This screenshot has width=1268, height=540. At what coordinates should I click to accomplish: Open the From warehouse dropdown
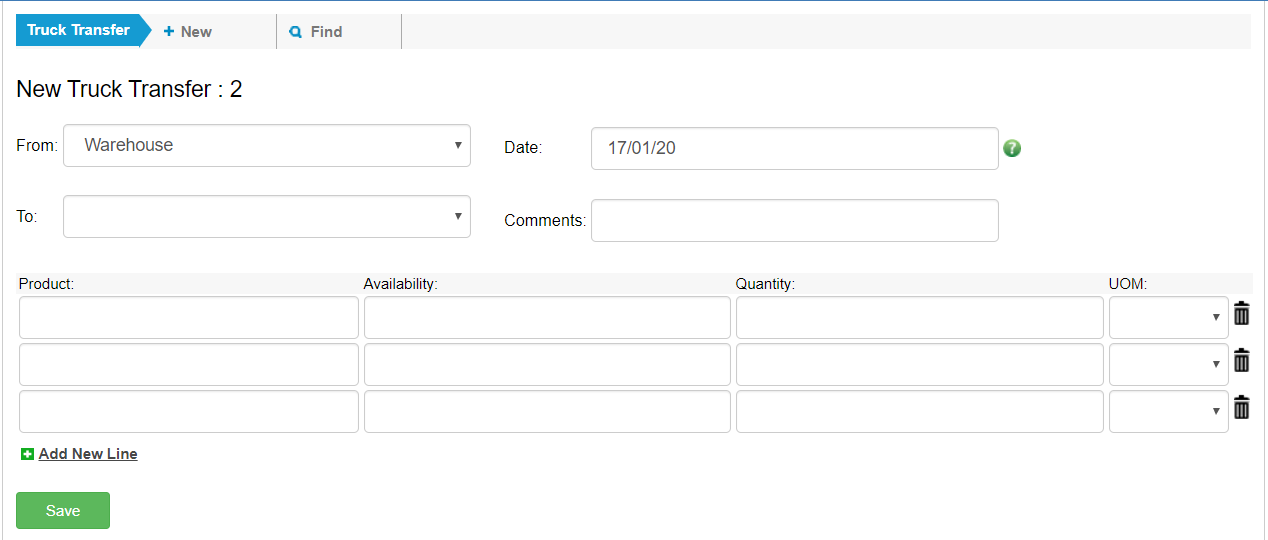coord(266,146)
